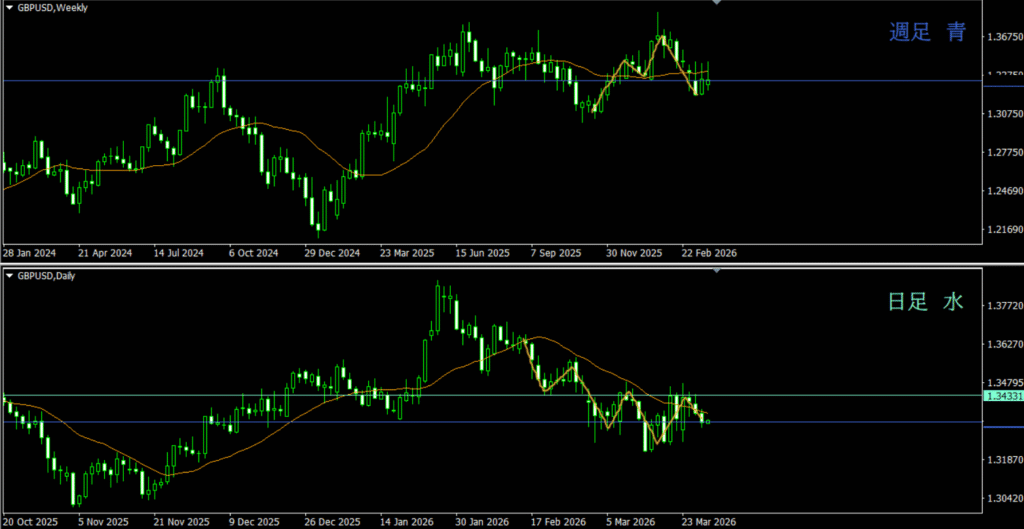Click the 22 Feb 2026 weekly date label
The image size is (1024, 529).
pyautogui.click(x=709, y=253)
